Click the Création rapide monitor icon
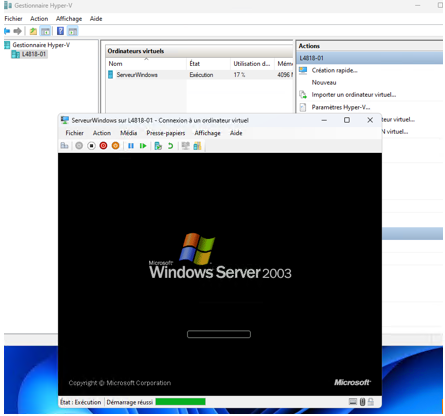 pos(303,70)
